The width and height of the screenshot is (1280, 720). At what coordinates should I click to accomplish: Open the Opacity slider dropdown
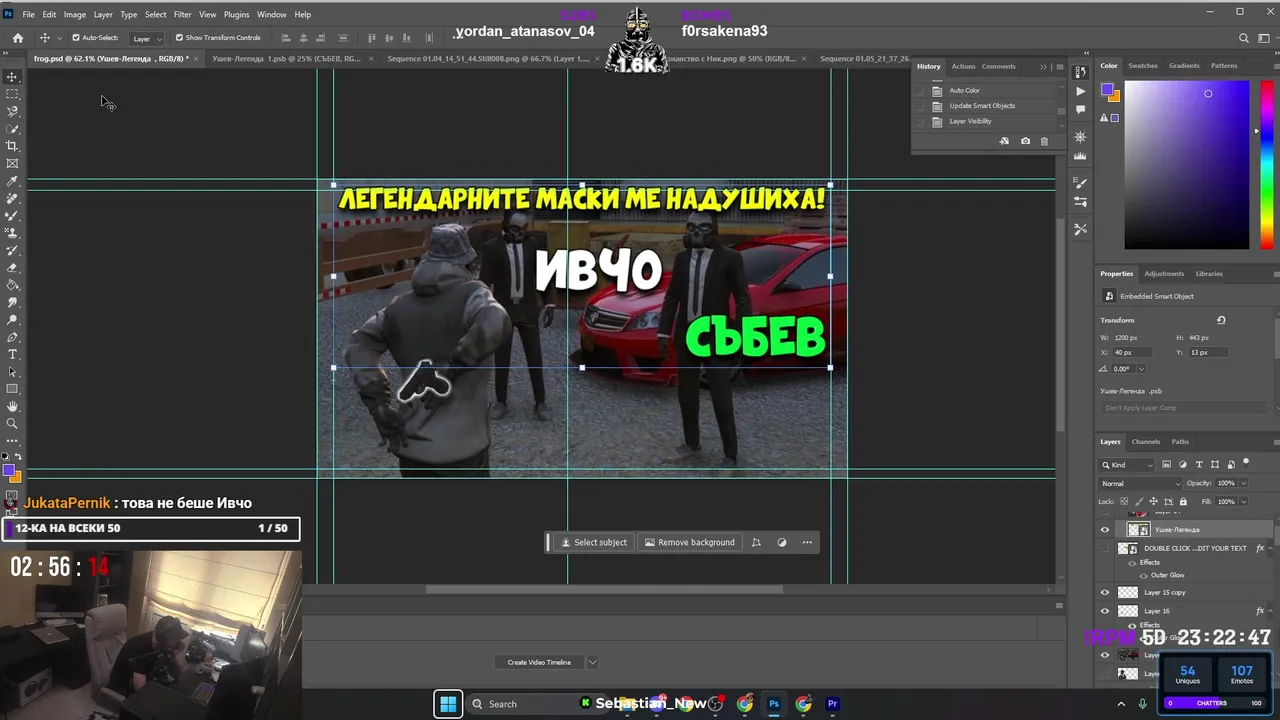click(x=1243, y=483)
